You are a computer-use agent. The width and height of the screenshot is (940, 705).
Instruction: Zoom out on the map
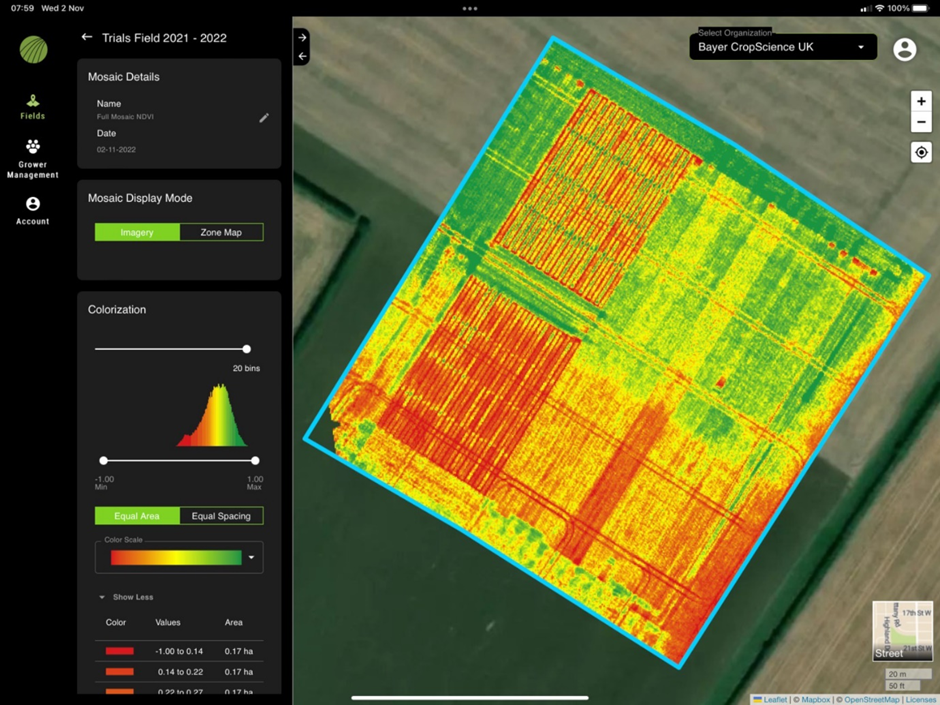point(921,122)
